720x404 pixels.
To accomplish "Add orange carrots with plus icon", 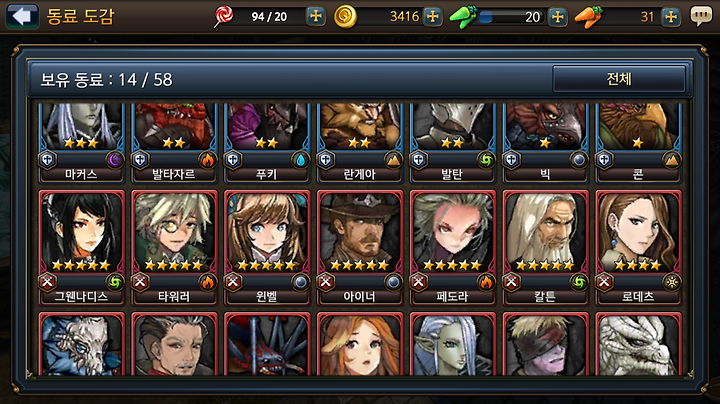I will click(x=671, y=17).
